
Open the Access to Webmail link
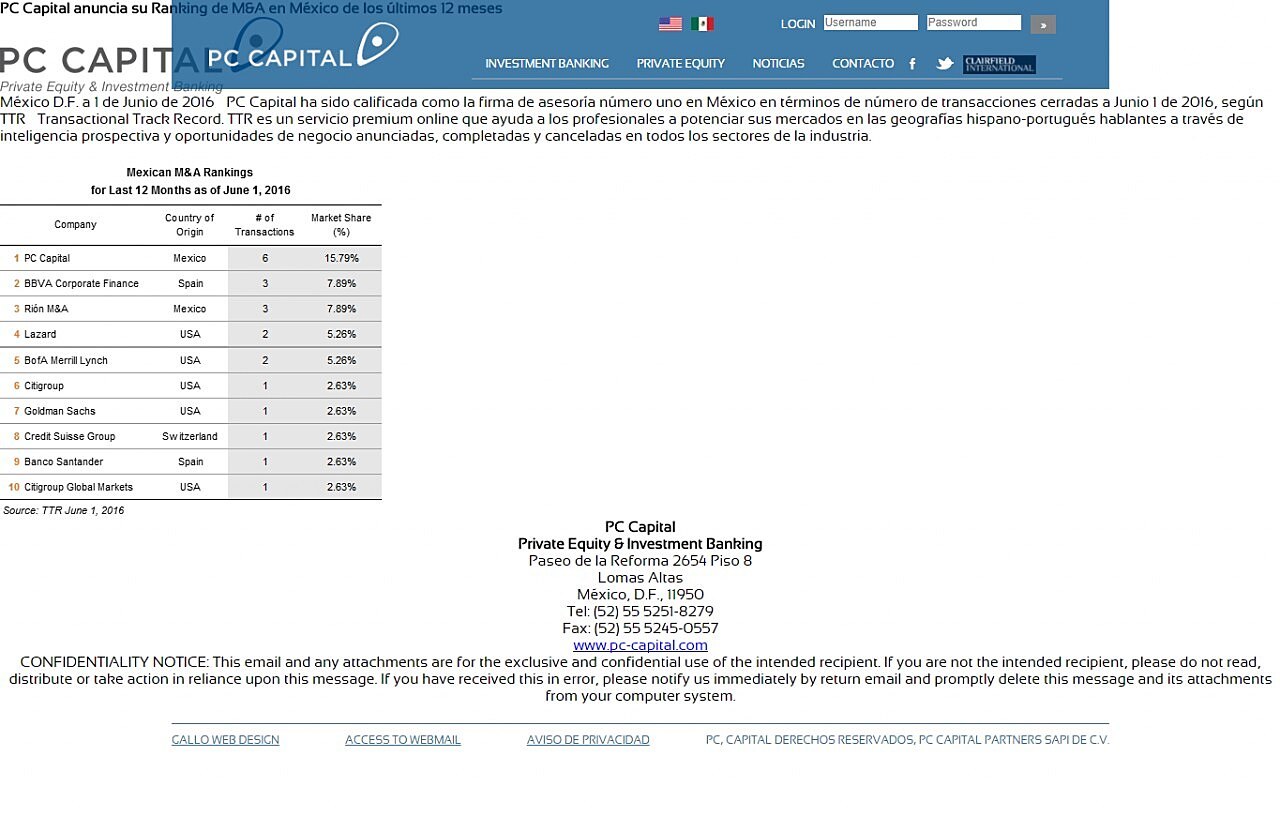(403, 740)
